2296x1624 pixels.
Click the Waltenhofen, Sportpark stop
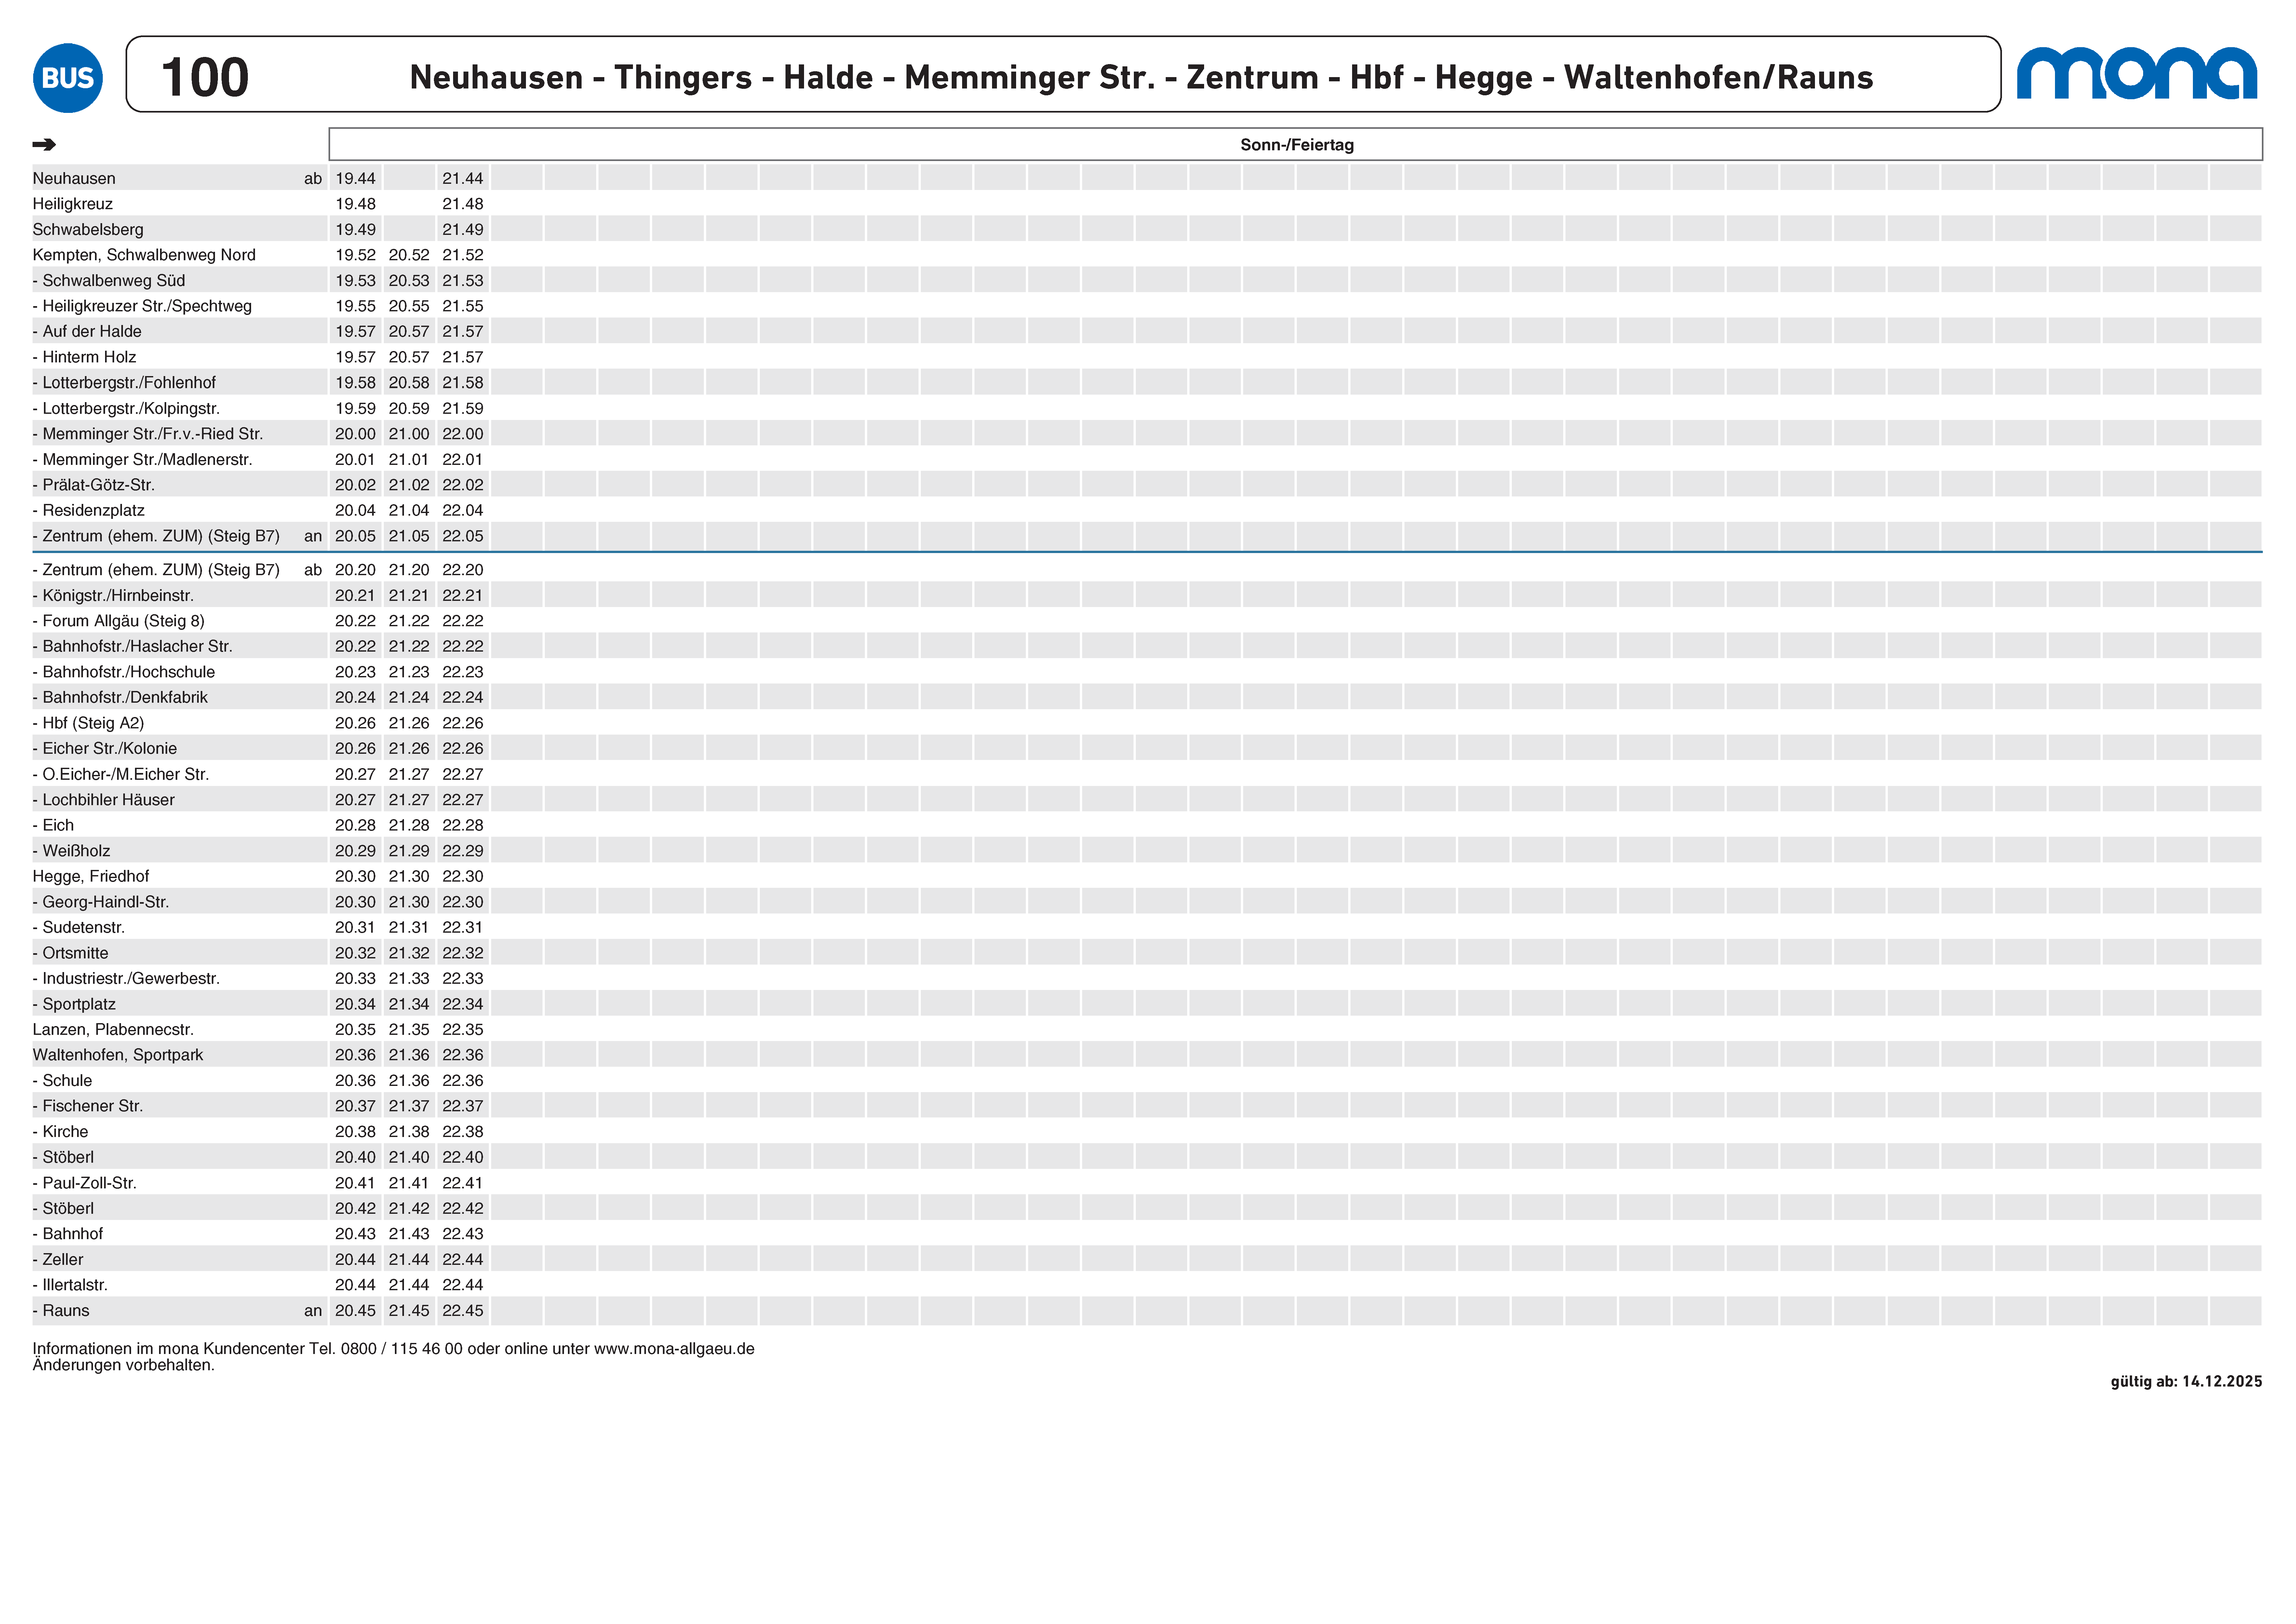(118, 1055)
